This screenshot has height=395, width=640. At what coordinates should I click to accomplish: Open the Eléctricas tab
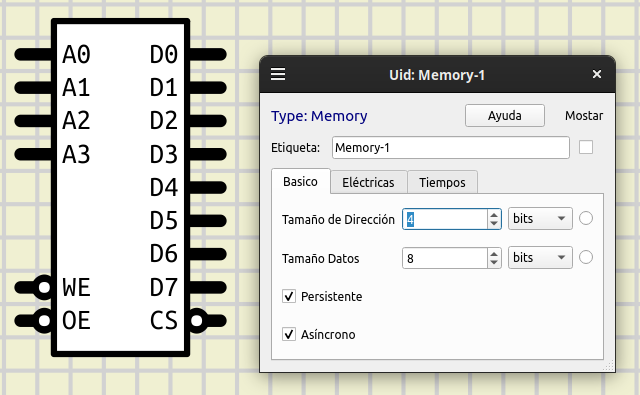click(368, 182)
